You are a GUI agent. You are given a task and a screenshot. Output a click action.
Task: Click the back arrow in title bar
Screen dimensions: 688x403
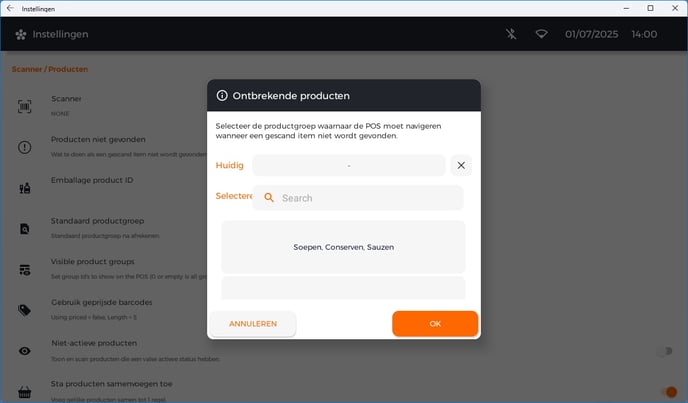point(10,8)
